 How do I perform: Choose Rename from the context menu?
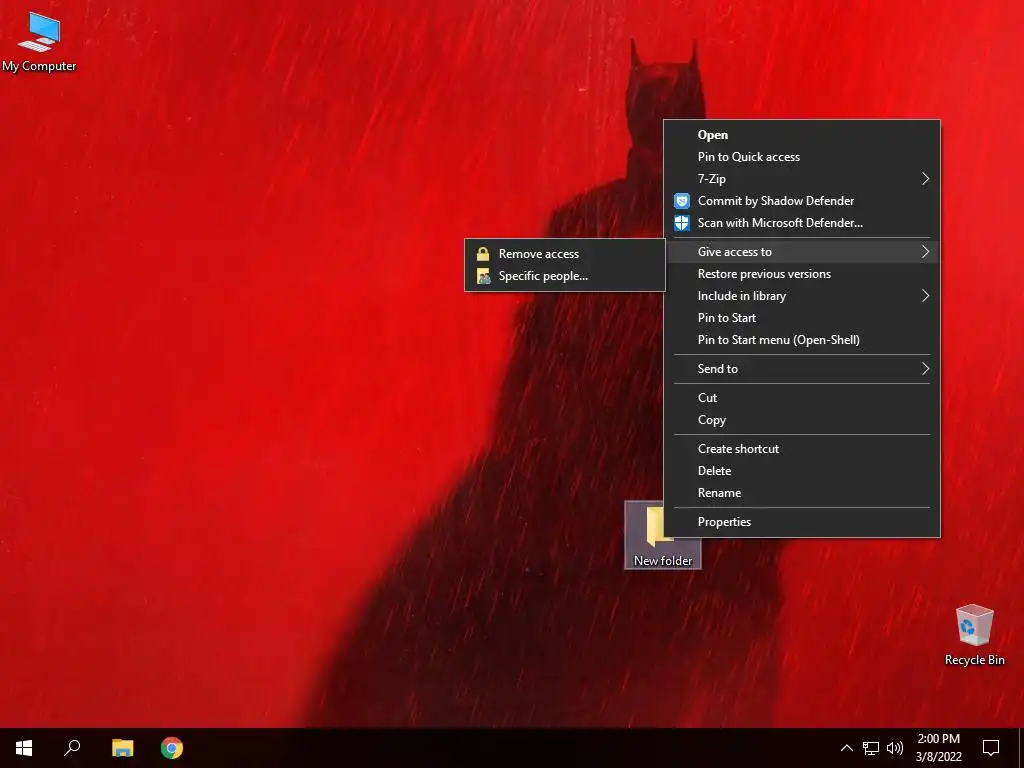[802, 493]
